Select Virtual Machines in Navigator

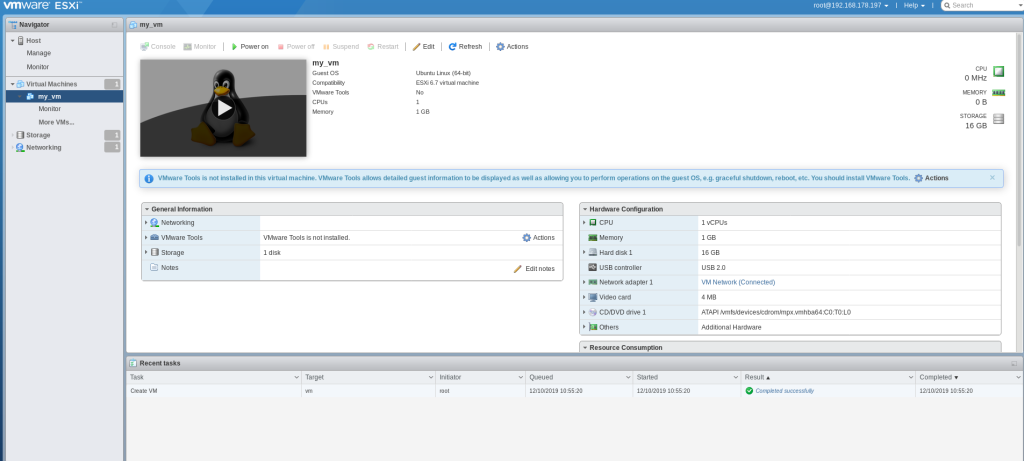(52, 84)
